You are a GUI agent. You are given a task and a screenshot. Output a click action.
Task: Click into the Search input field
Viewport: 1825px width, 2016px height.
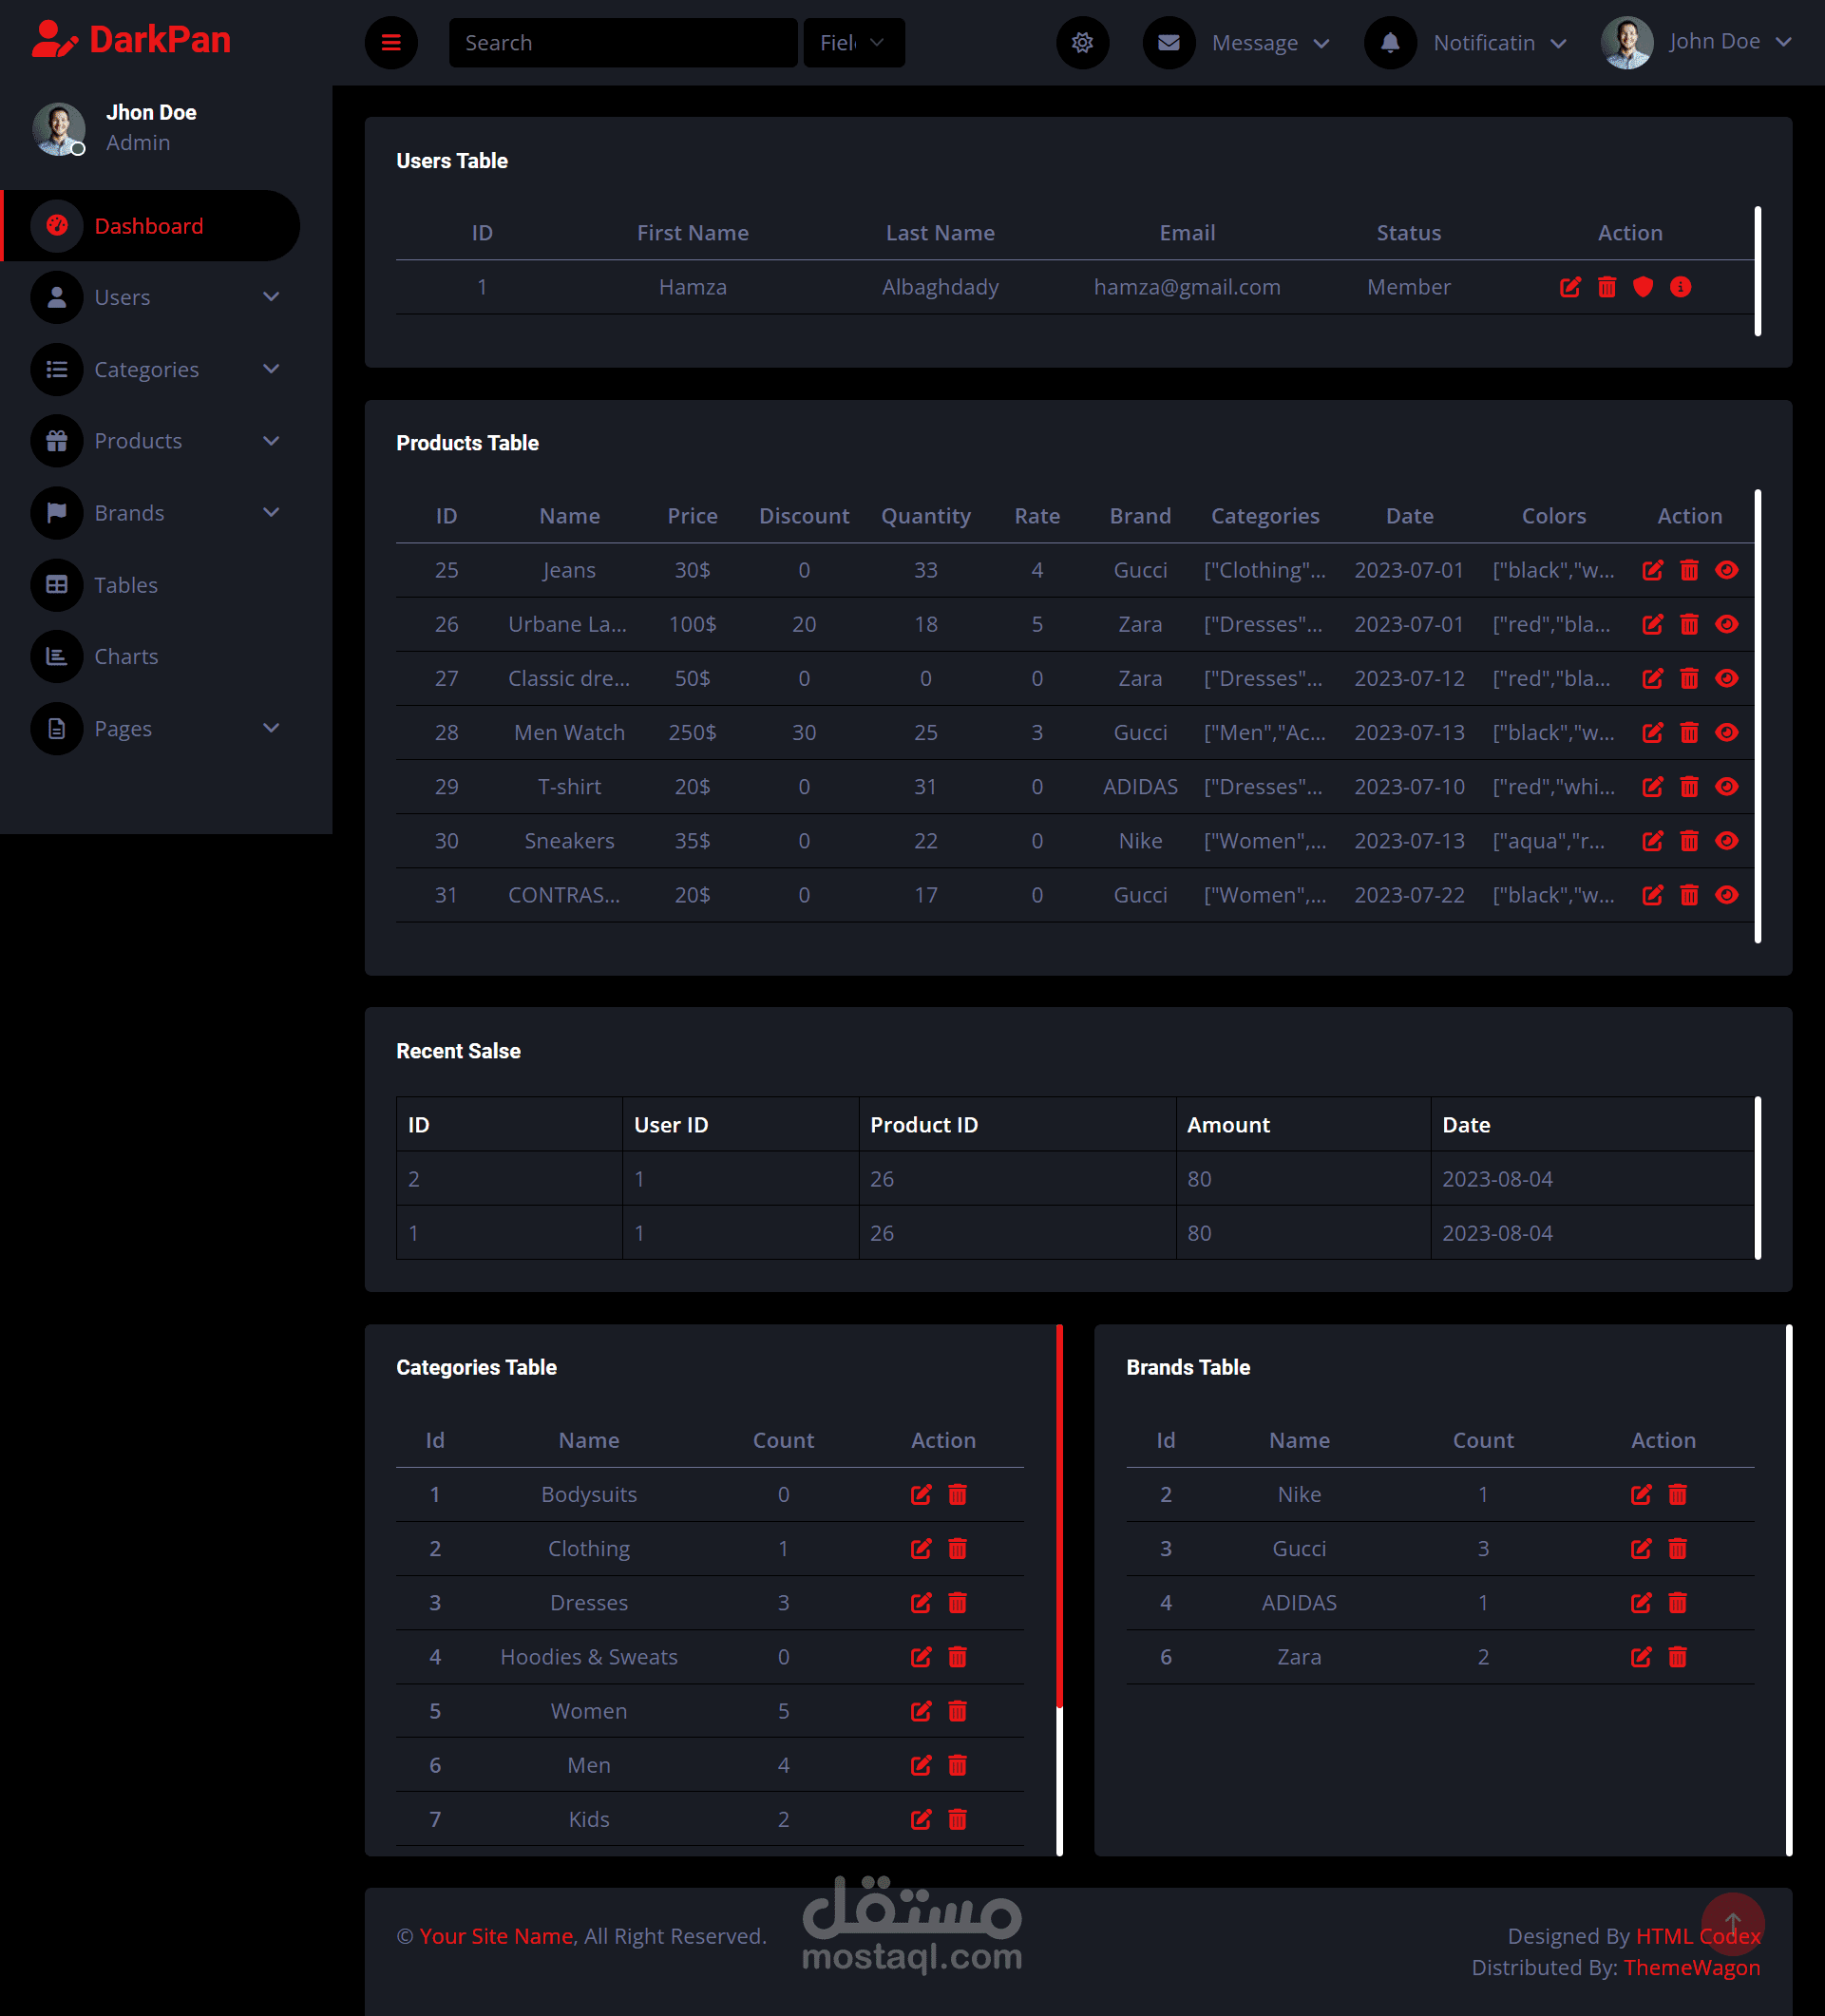622,43
